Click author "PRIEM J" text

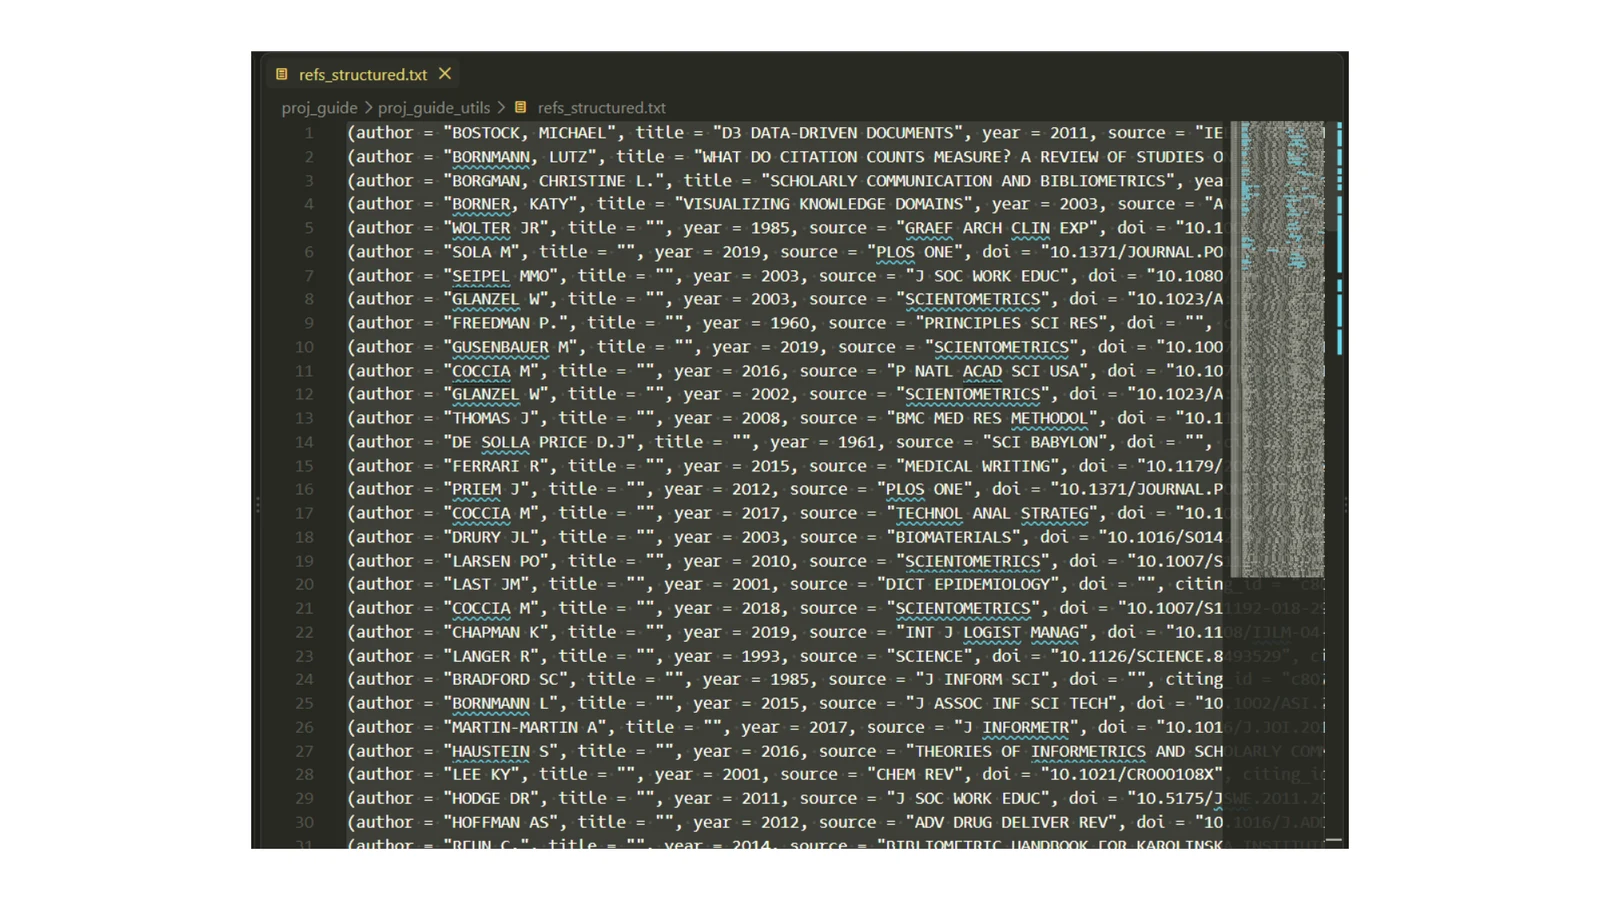[x=487, y=489]
